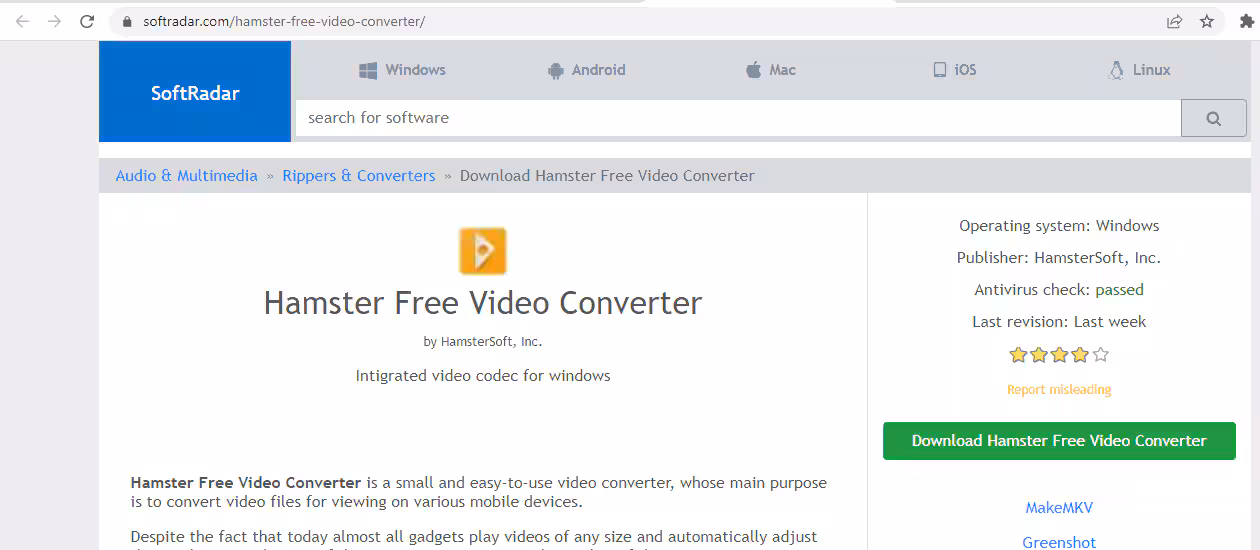
Task: Share this page using share icon
Action: 1174,21
